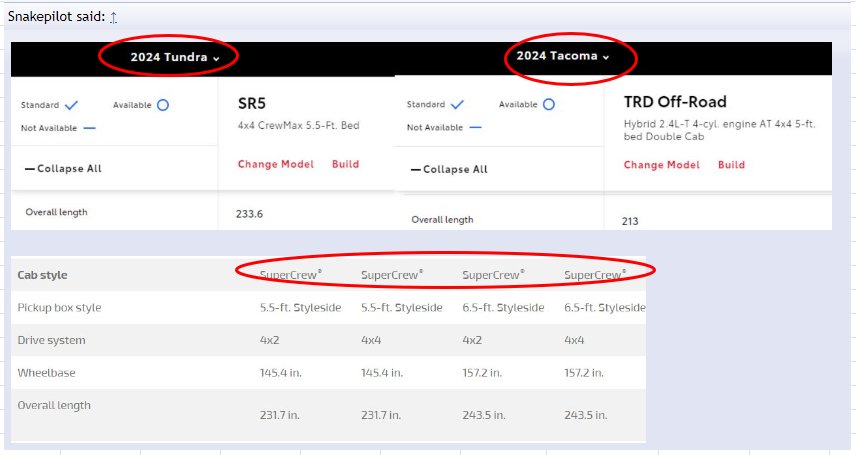The width and height of the screenshot is (856, 455).
Task: Collapse All sections in the Tundra panel
Action: 63,169
